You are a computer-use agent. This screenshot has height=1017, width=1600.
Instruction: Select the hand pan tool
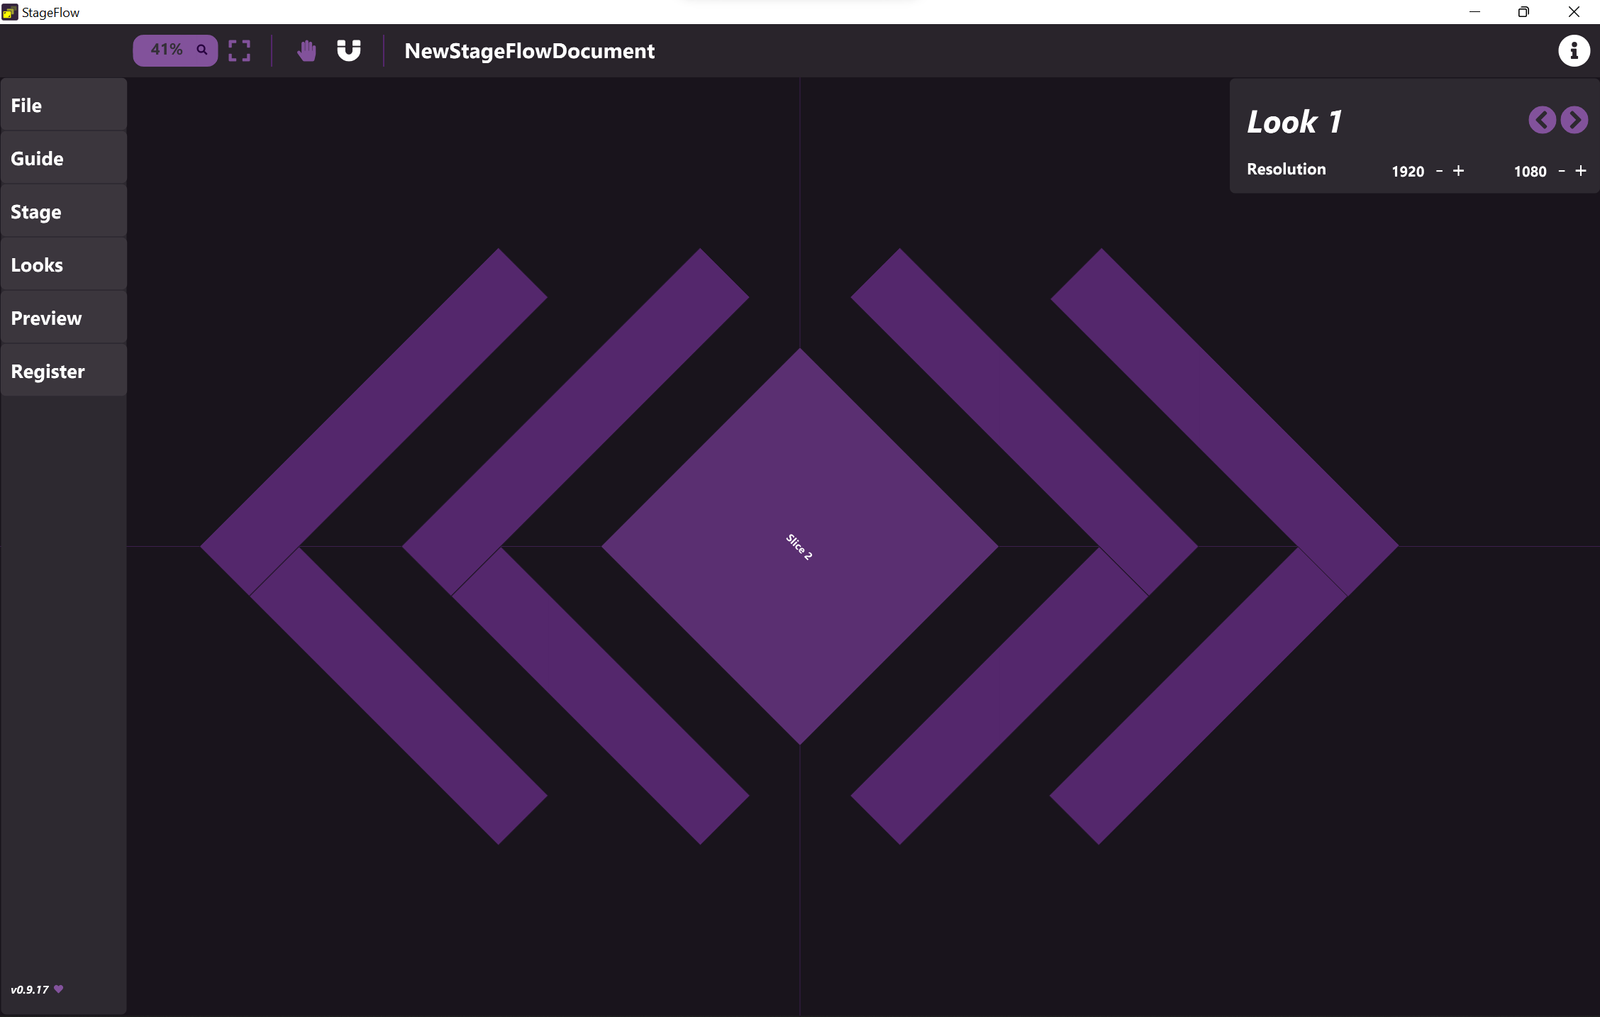click(x=307, y=51)
